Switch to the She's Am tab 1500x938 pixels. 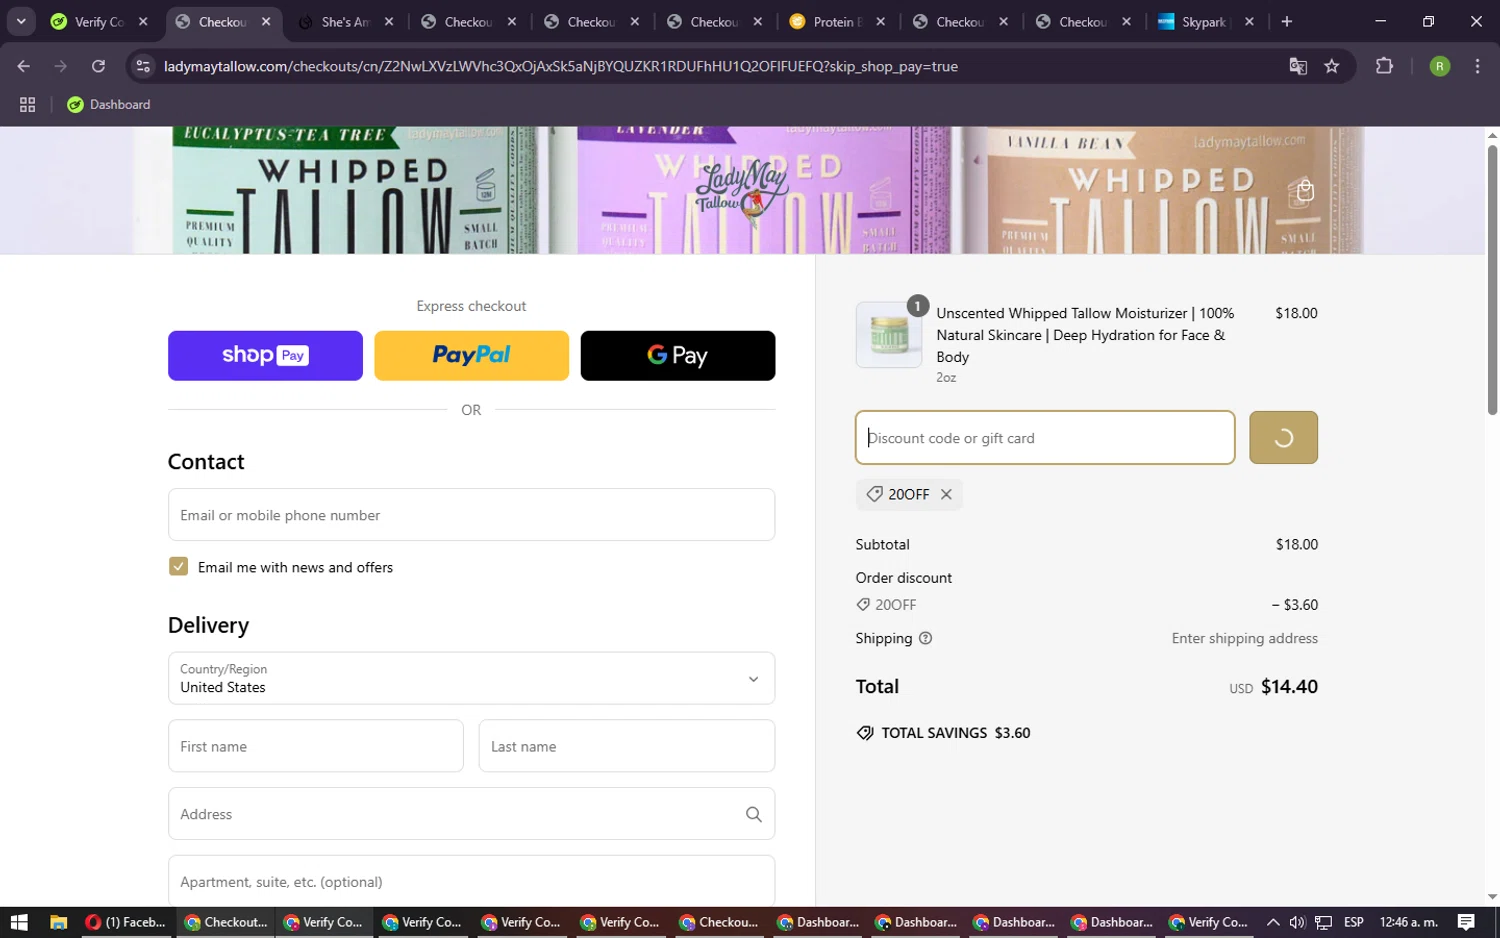coord(346,21)
